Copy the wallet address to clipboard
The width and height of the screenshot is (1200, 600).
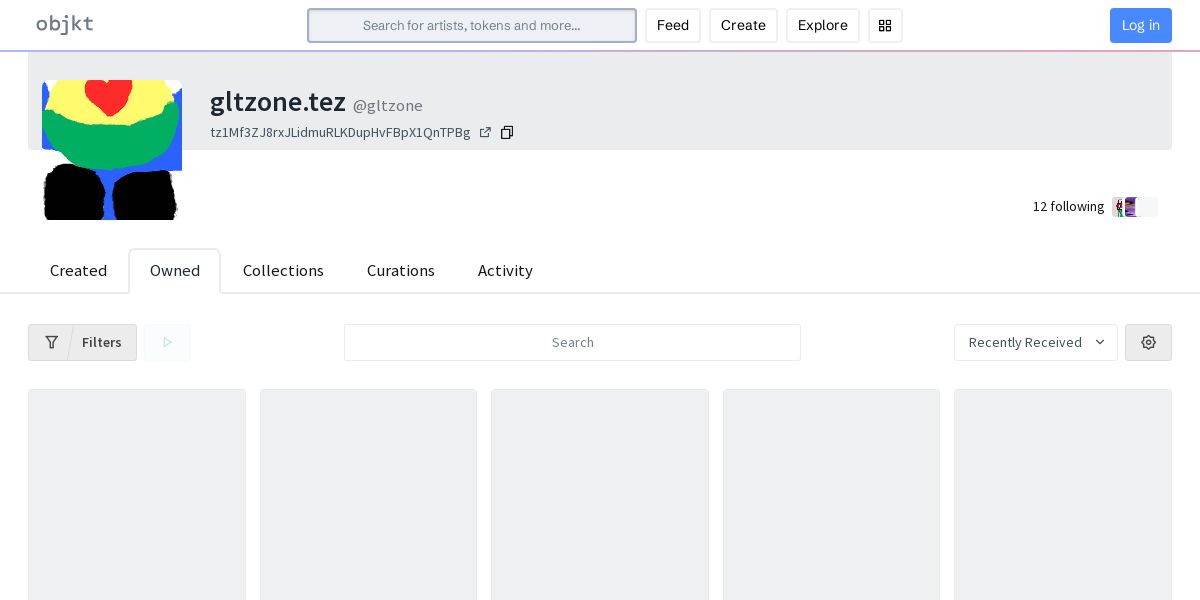coord(507,133)
